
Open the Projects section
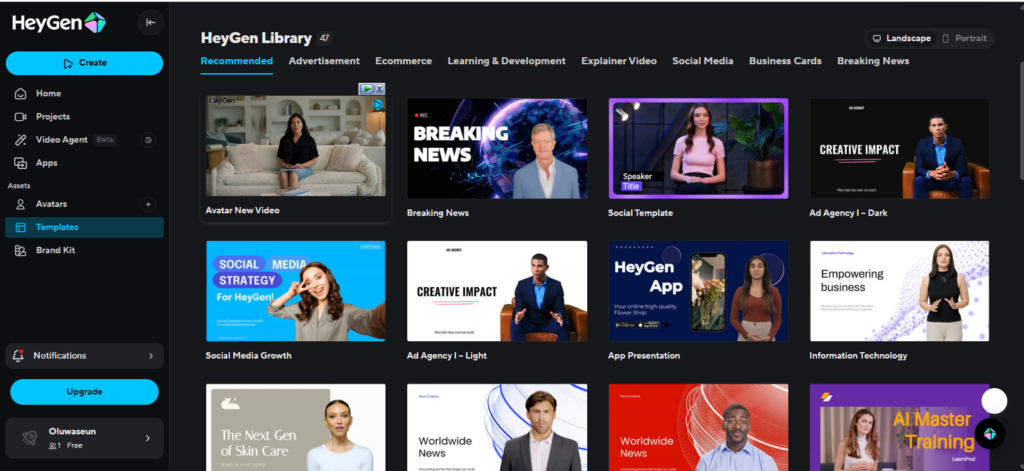point(52,116)
